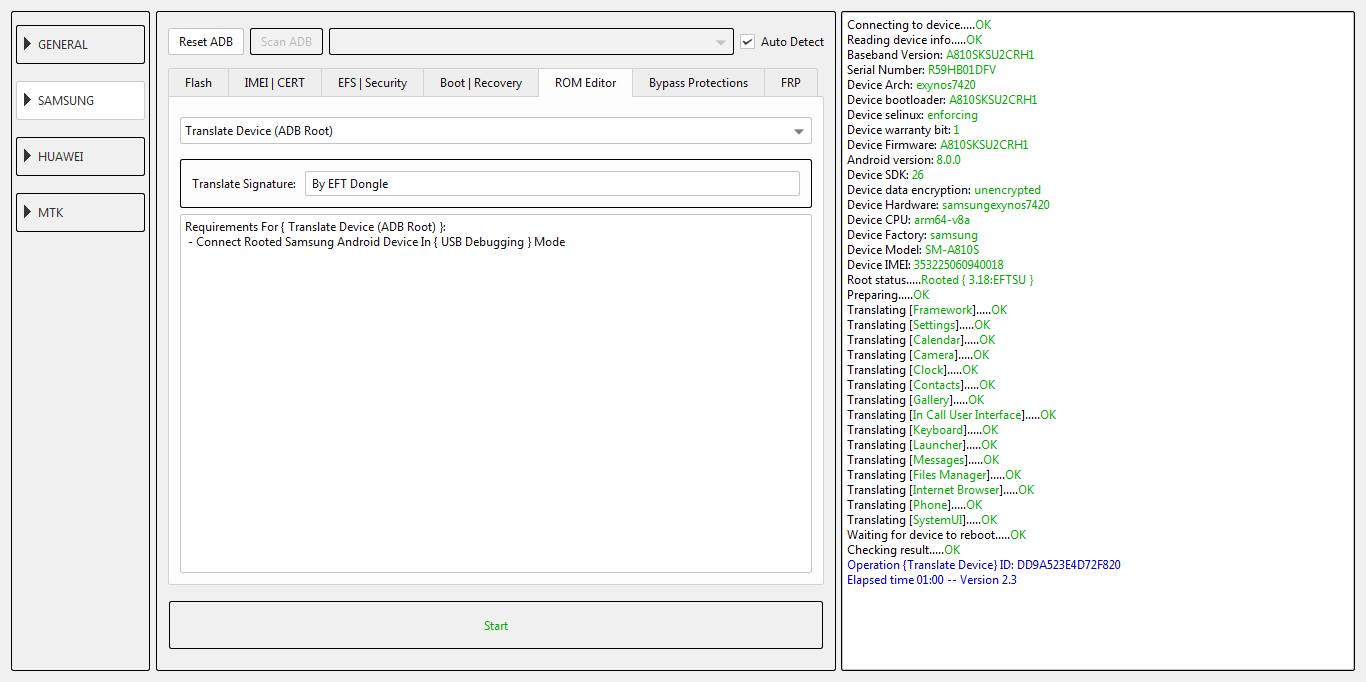
Task: Click the Device IMEI 353225060940018 line
Action: tap(925, 265)
